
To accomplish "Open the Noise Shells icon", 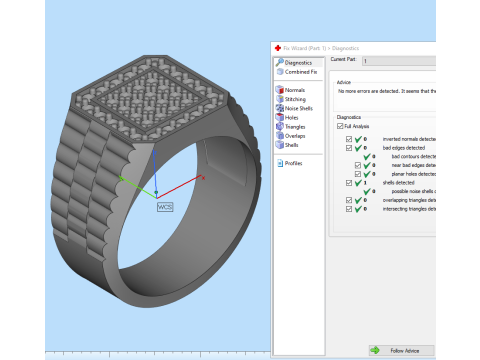I will [x=280, y=108].
